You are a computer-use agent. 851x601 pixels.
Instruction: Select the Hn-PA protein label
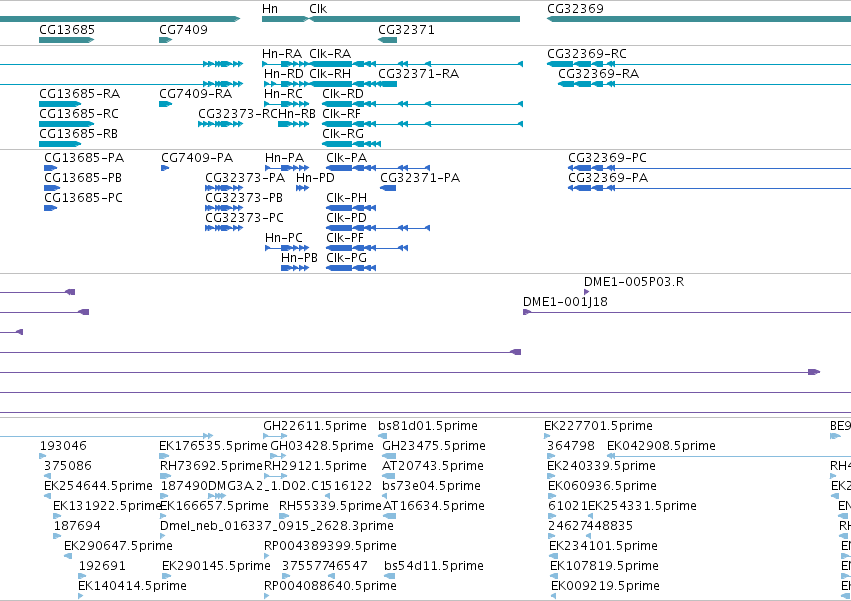[x=284, y=158]
